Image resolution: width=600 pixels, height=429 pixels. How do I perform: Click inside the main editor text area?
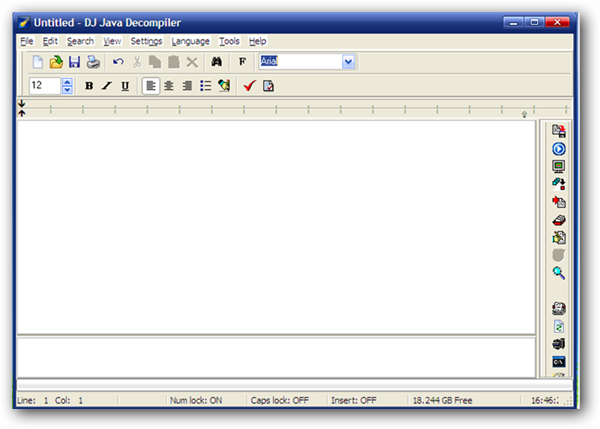coord(276,227)
